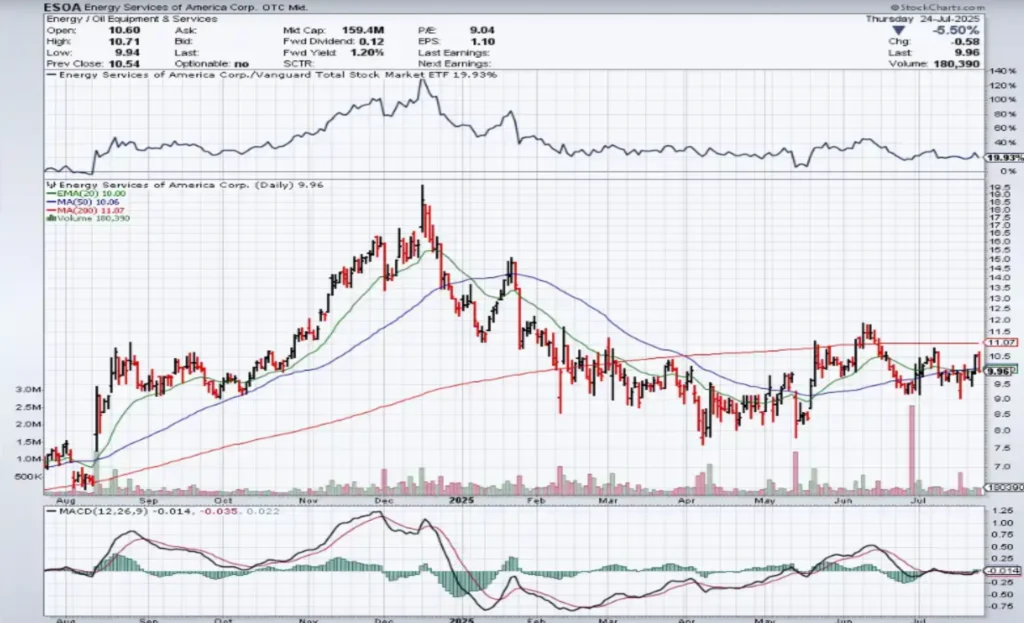Screen dimensions: 1024x623
Task: Click the High value 10.71
Action: [x=124, y=41]
